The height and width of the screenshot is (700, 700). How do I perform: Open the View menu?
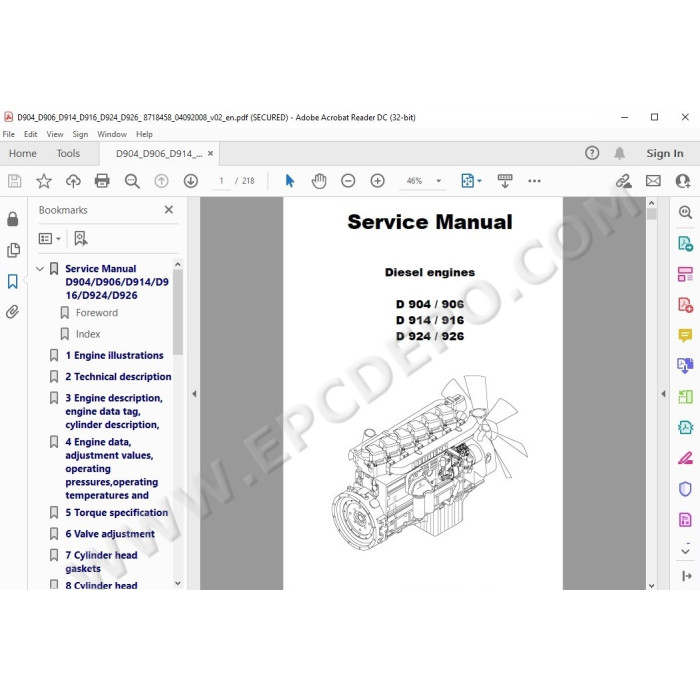click(54, 134)
